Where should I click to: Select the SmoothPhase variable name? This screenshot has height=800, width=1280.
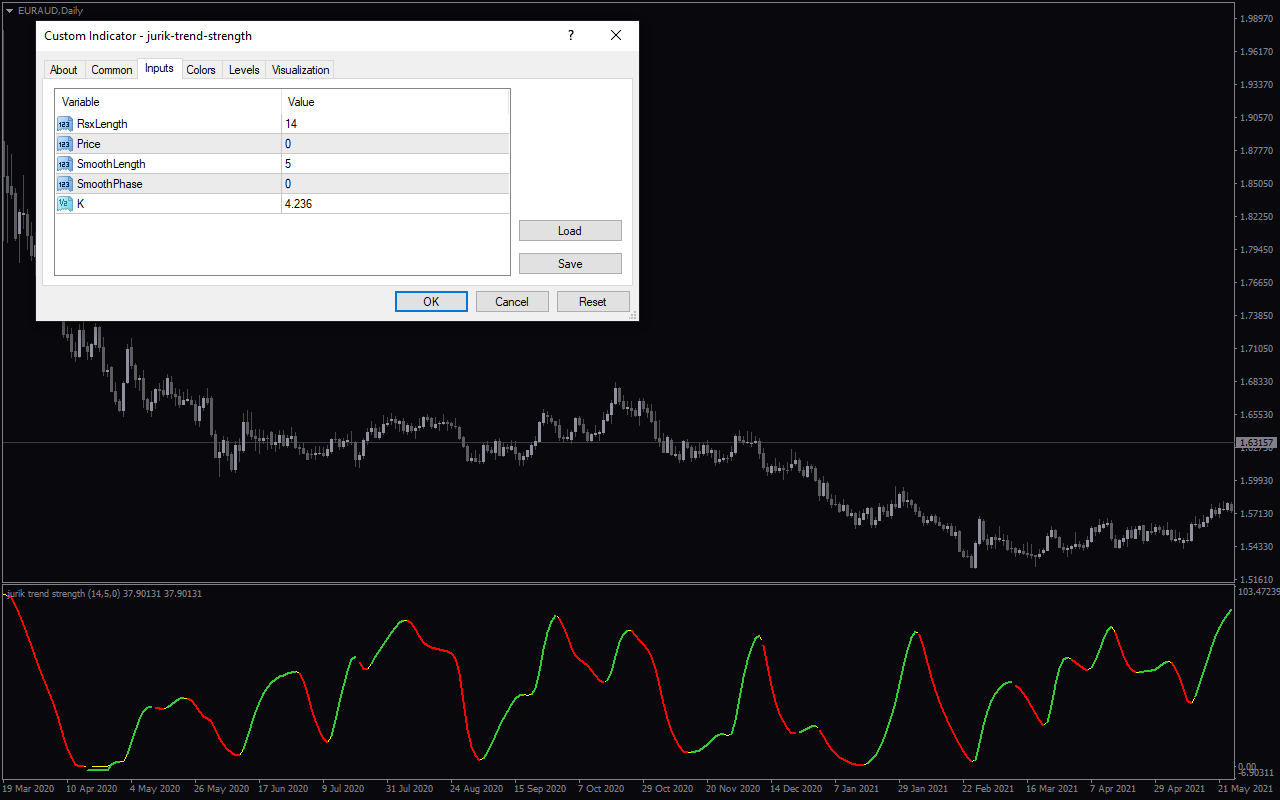coord(110,184)
